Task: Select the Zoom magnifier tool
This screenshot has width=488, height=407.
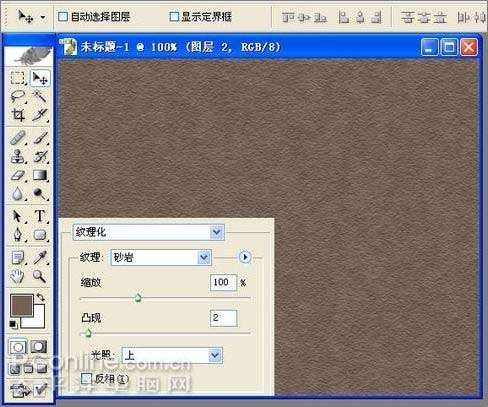Action: pyautogui.click(x=40, y=276)
